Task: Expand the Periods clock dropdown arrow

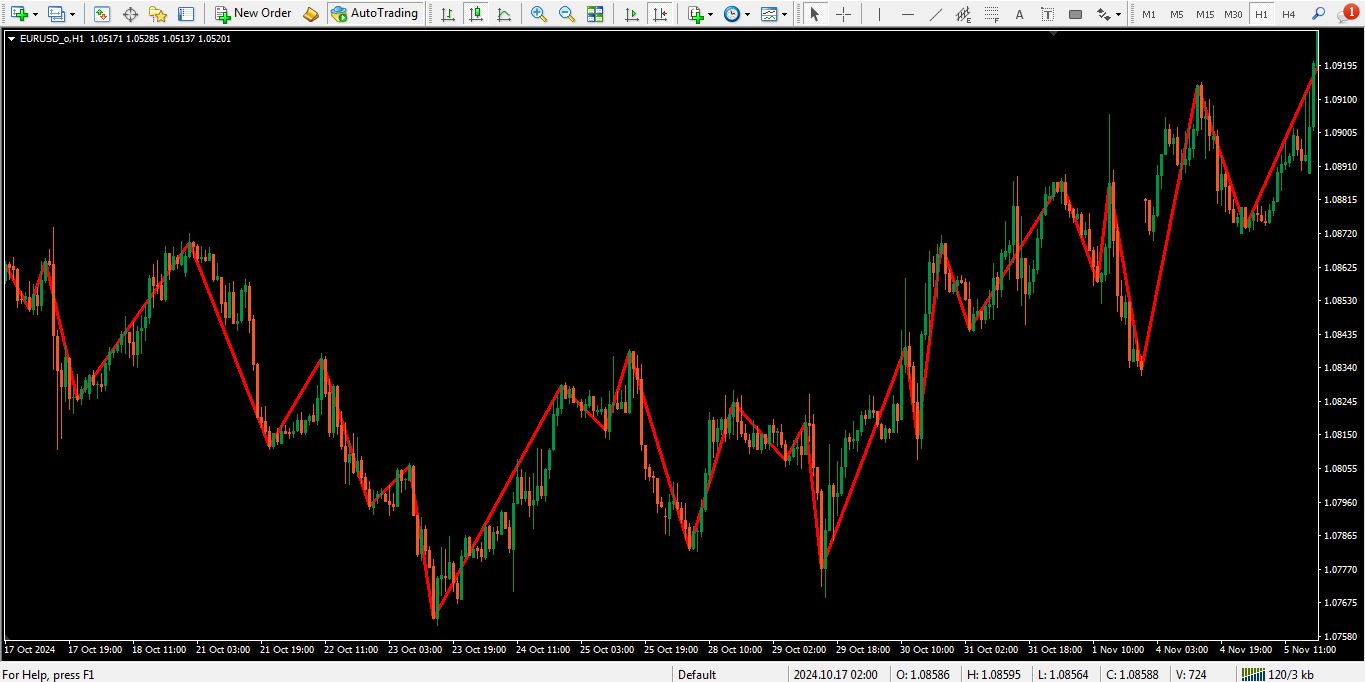Action: coord(747,15)
